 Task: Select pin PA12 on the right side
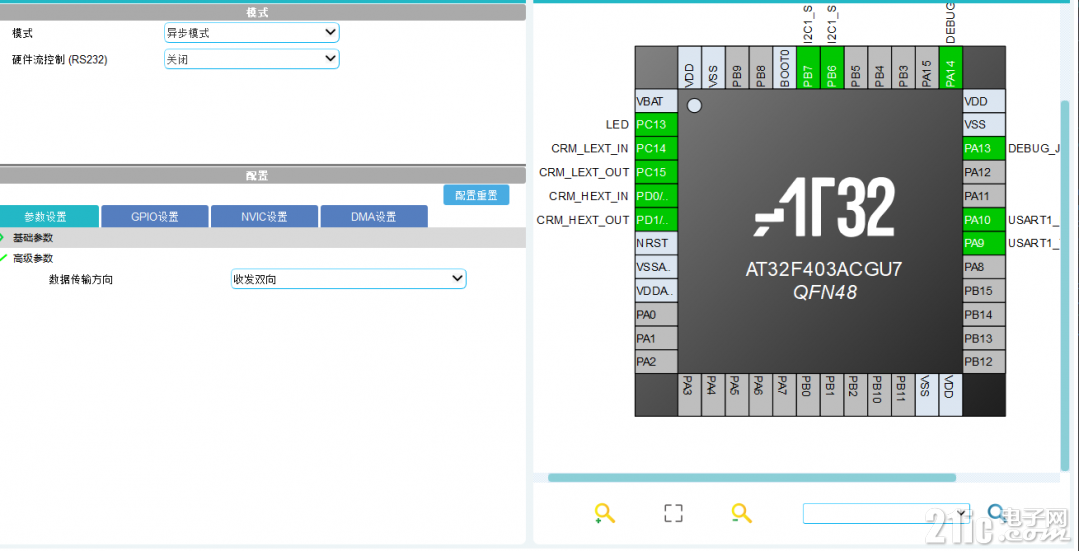tap(983, 172)
